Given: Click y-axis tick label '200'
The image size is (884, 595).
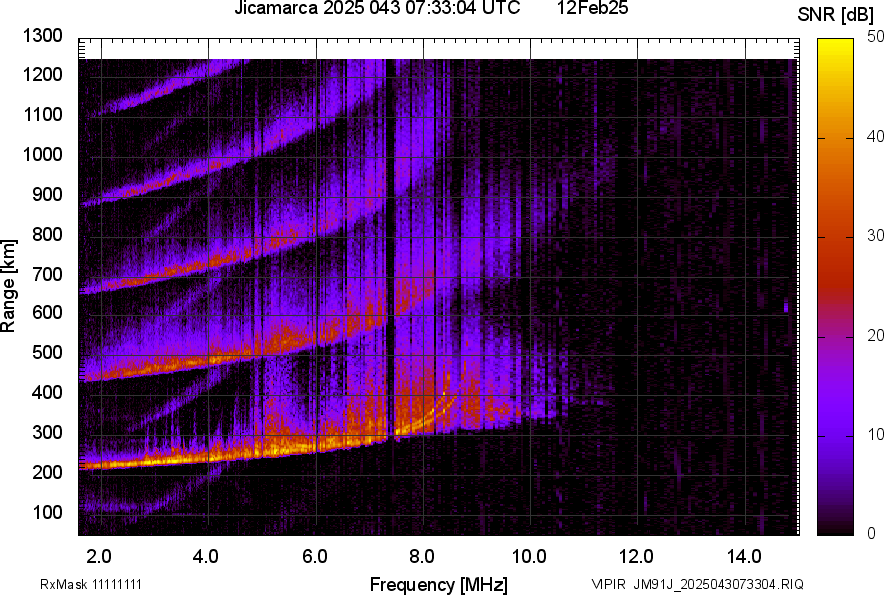Looking at the screenshot, I should pos(47,472).
